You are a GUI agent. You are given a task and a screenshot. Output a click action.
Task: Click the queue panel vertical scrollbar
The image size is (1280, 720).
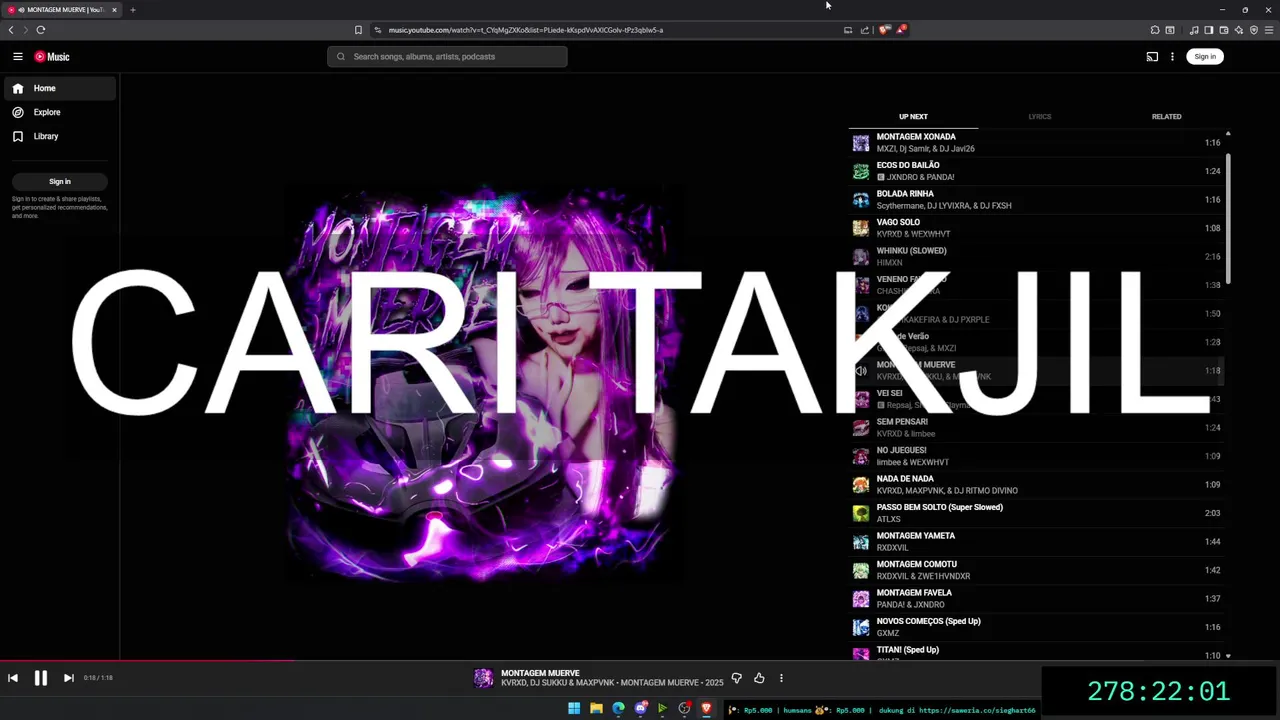pos(1228,218)
